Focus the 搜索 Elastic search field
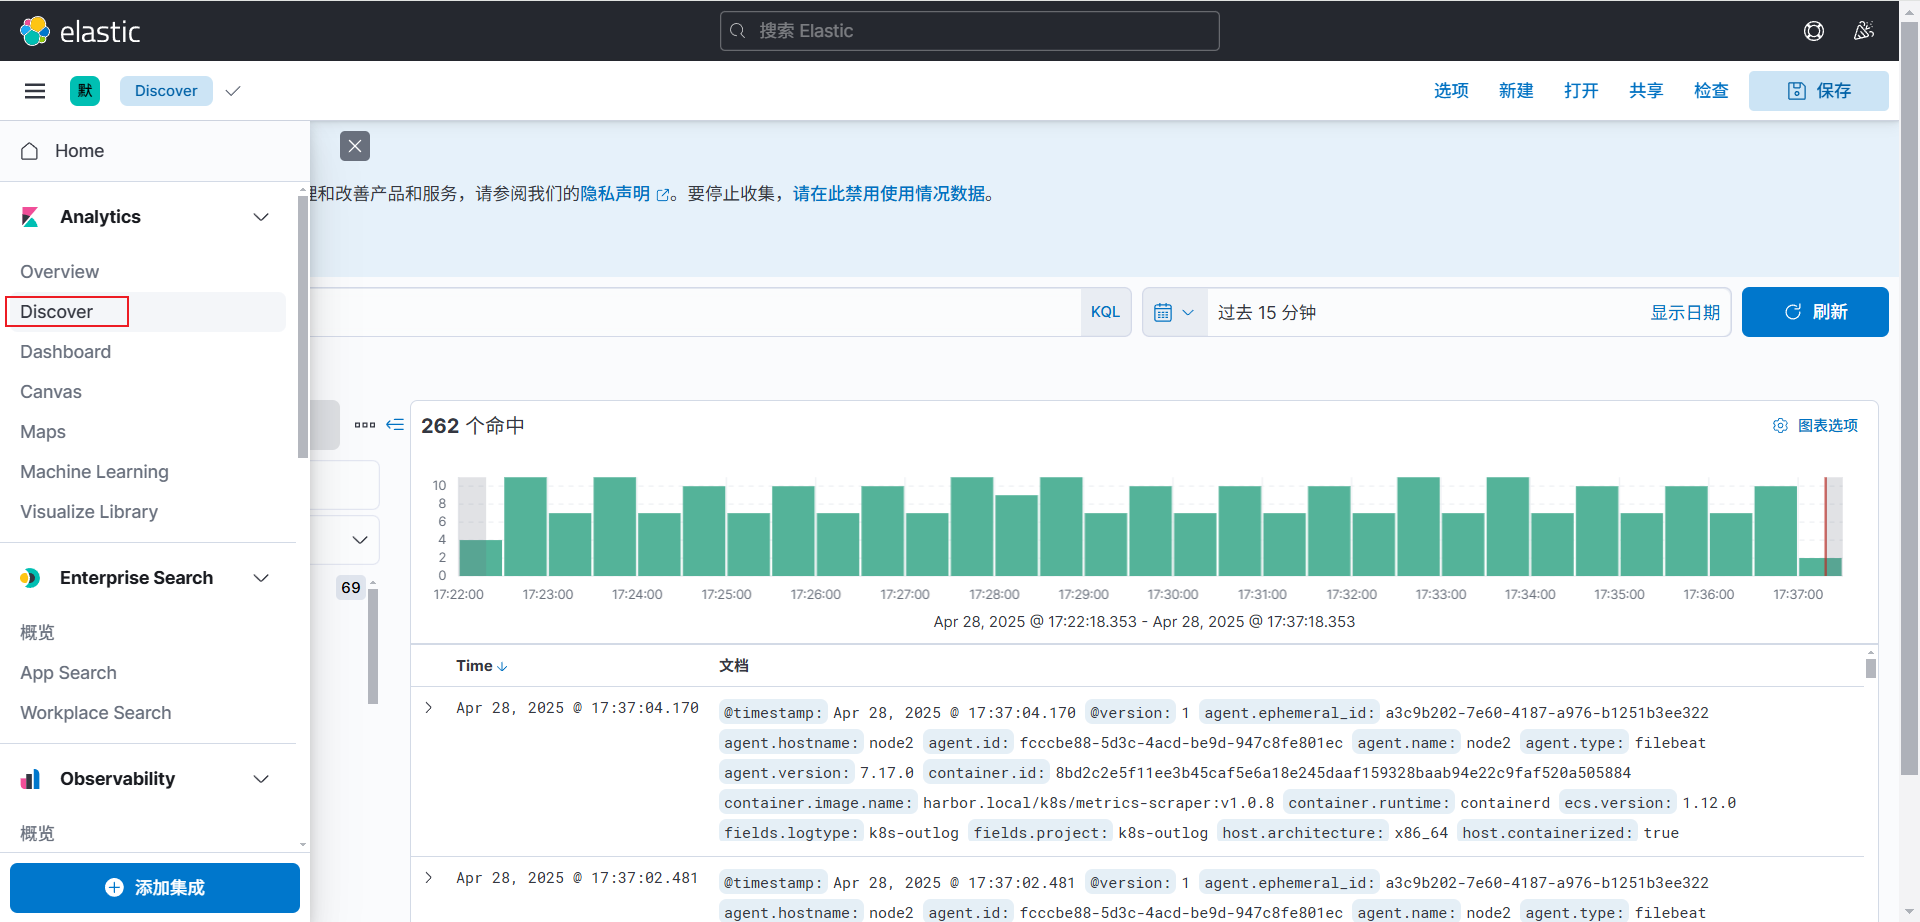The height and width of the screenshot is (922, 1920). 970,31
